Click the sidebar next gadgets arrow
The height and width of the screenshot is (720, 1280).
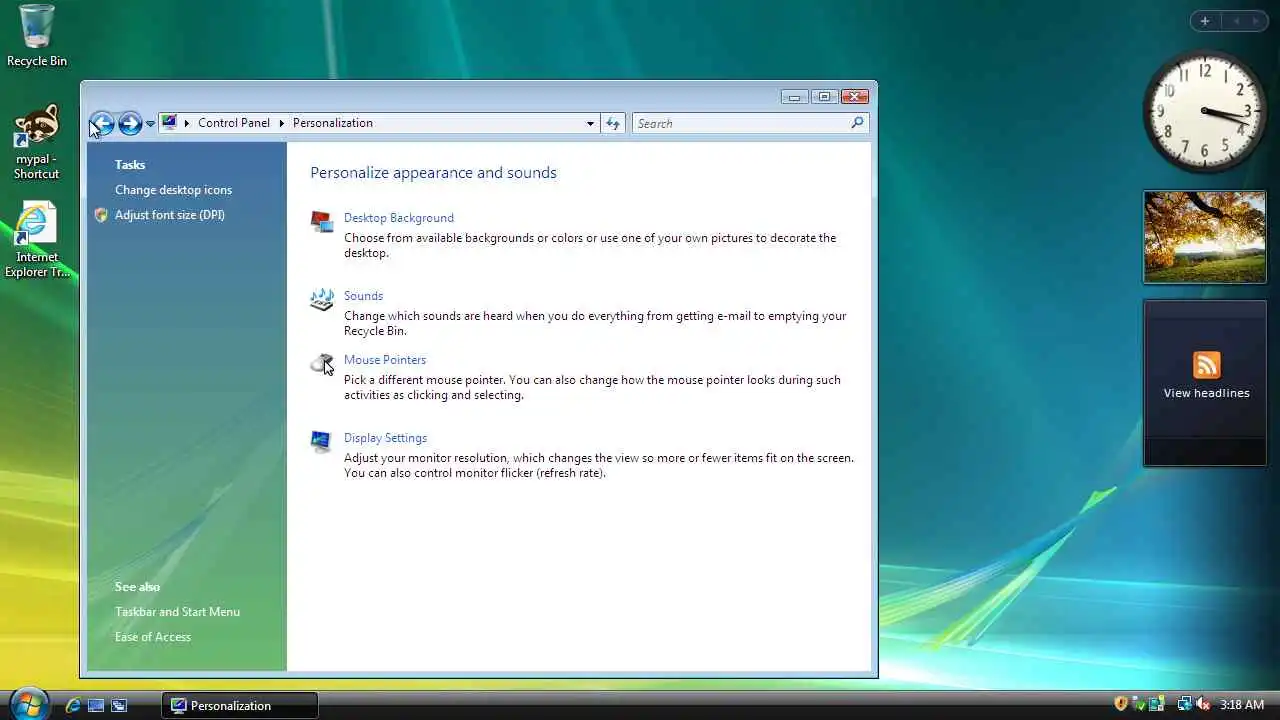[x=1258, y=21]
